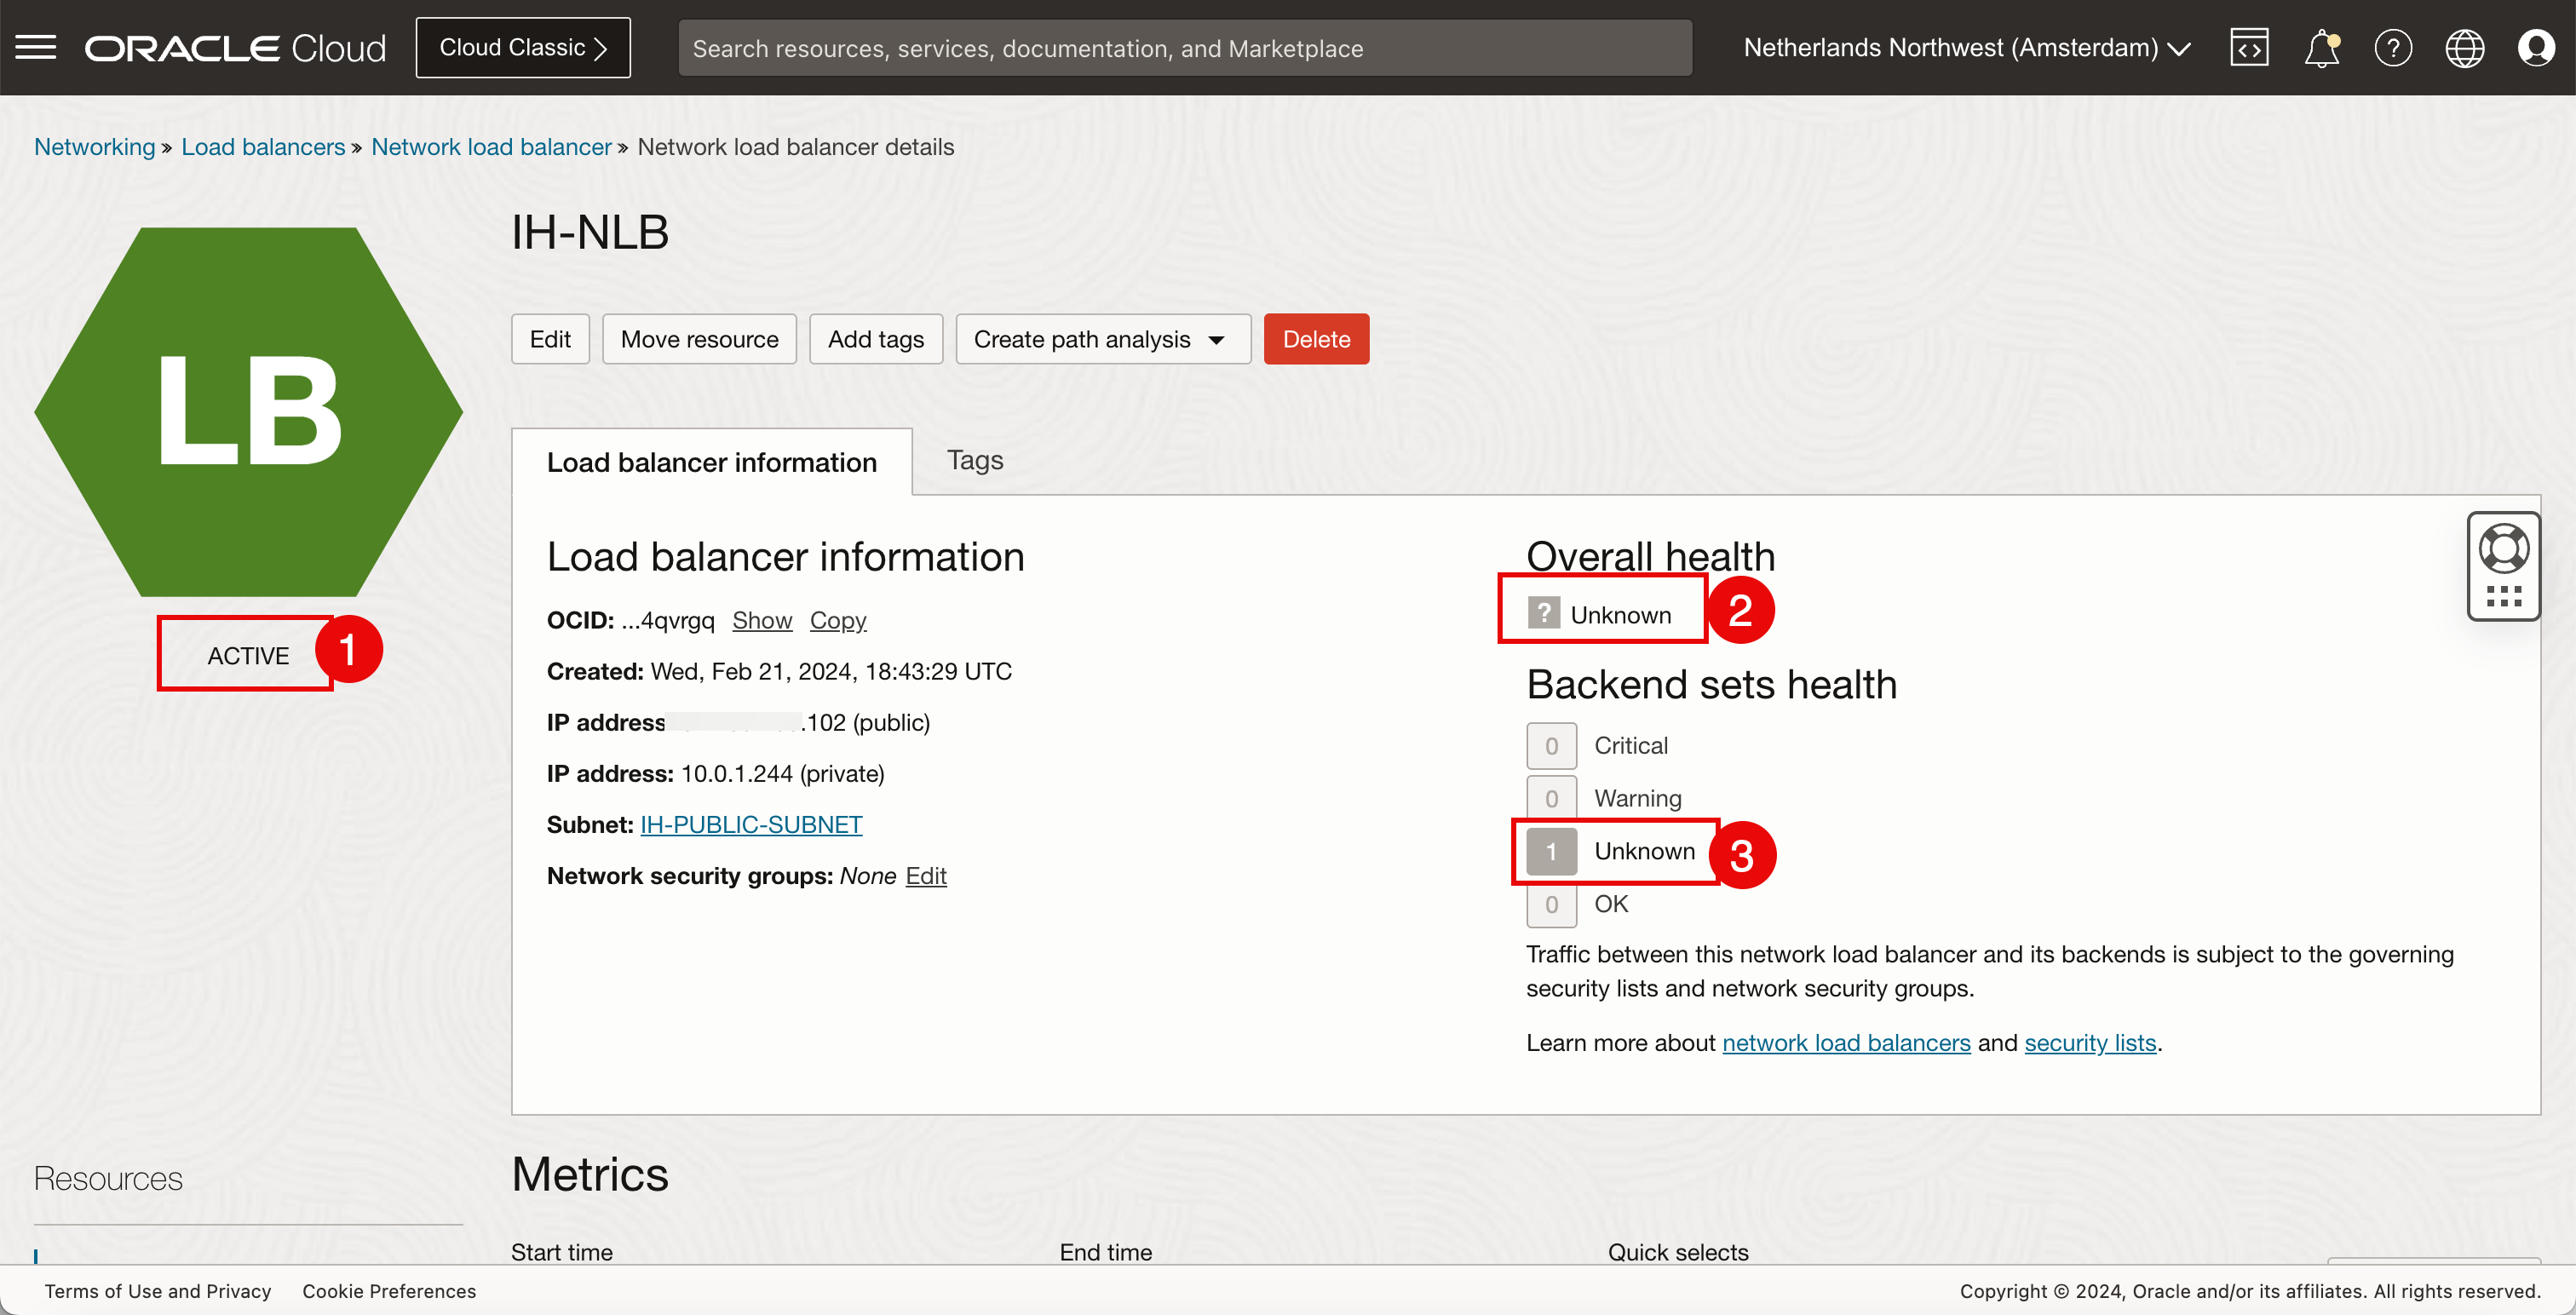Click the Oracle Cloud logo
The image size is (2576, 1315).
point(235,48)
